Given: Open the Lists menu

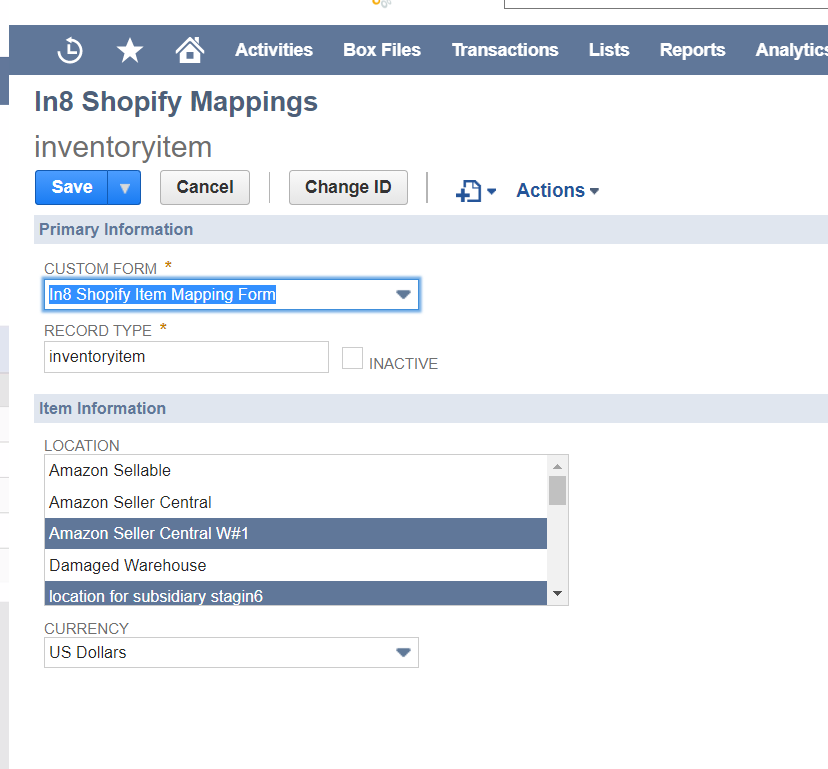Looking at the screenshot, I should pyautogui.click(x=608, y=49).
